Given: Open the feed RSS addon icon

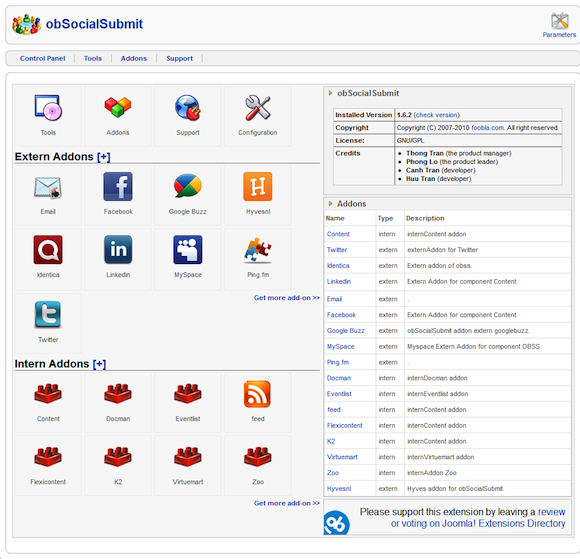Looking at the screenshot, I should (x=258, y=394).
